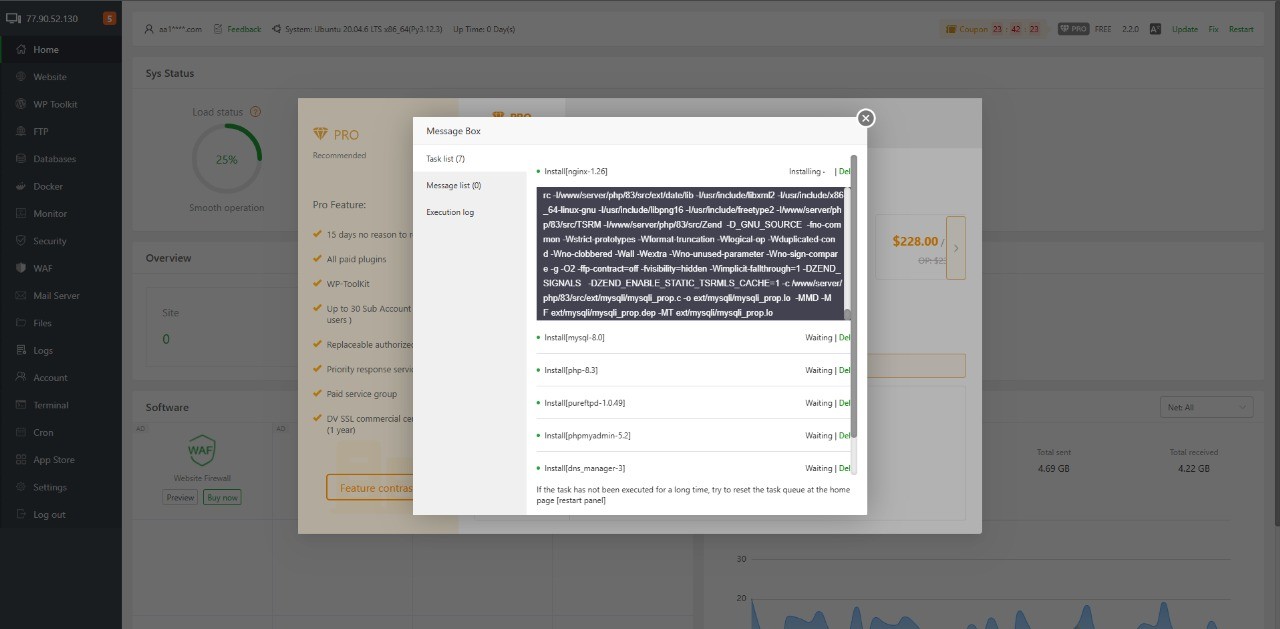Click the Total sent 4.69 GB value
The height and width of the screenshot is (629, 1280).
[x=1054, y=468]
